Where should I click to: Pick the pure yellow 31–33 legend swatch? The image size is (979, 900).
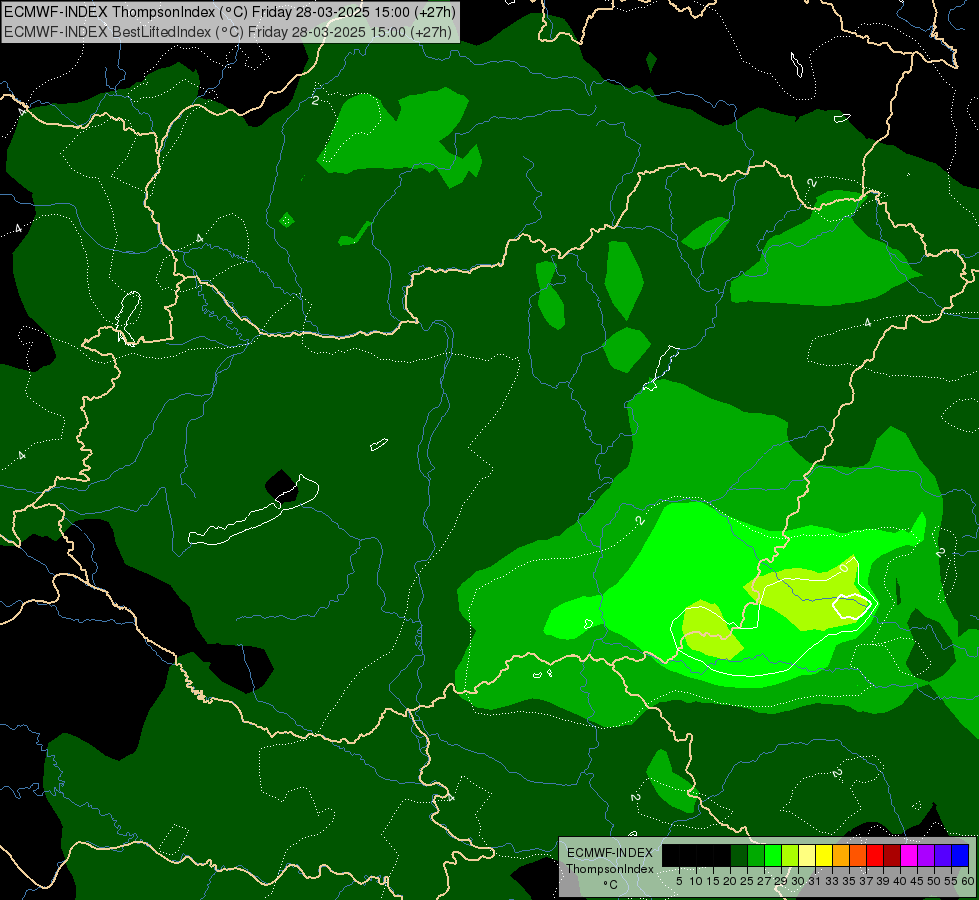(824, 855)
